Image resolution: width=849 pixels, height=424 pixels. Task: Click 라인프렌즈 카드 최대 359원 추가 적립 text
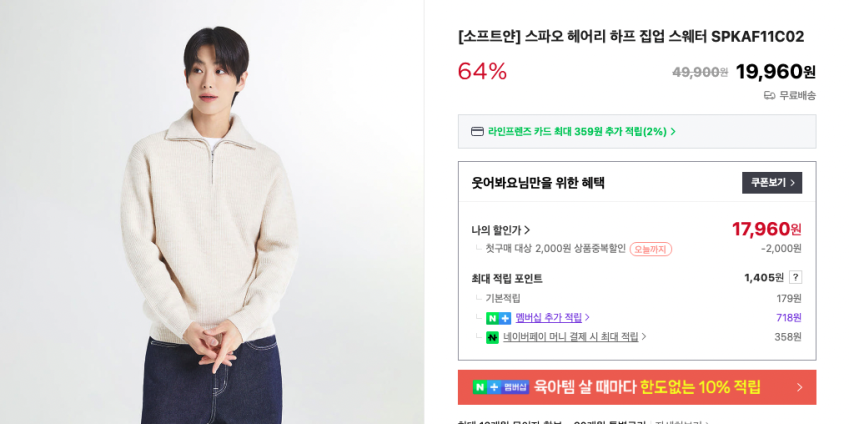[577, 132]
